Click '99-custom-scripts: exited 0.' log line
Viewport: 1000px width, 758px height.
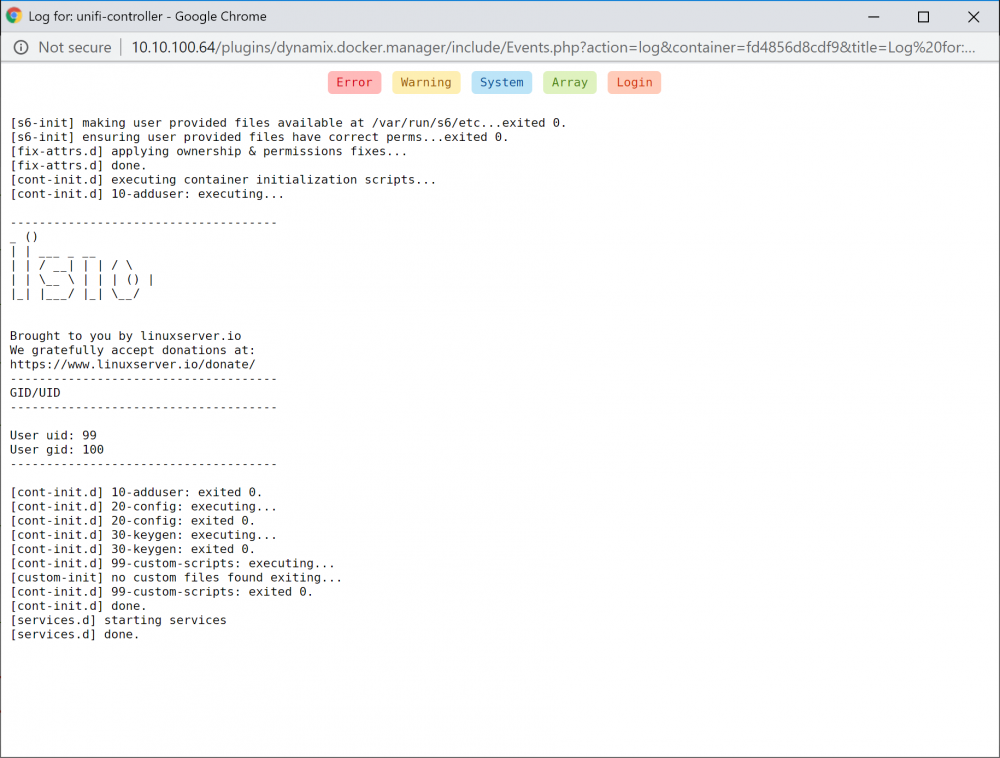click(161, 592)
